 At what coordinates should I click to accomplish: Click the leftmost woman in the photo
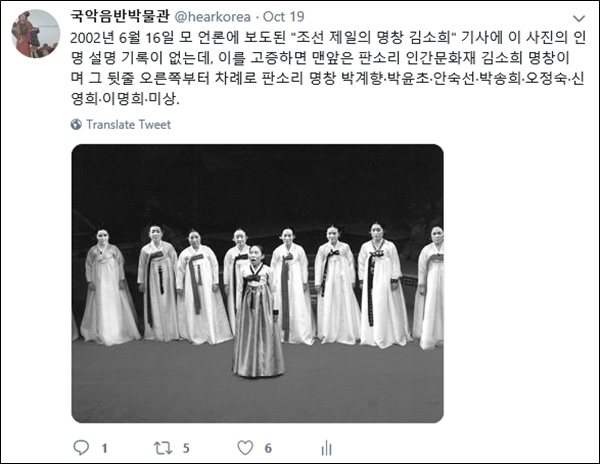(x=108, y=286)
